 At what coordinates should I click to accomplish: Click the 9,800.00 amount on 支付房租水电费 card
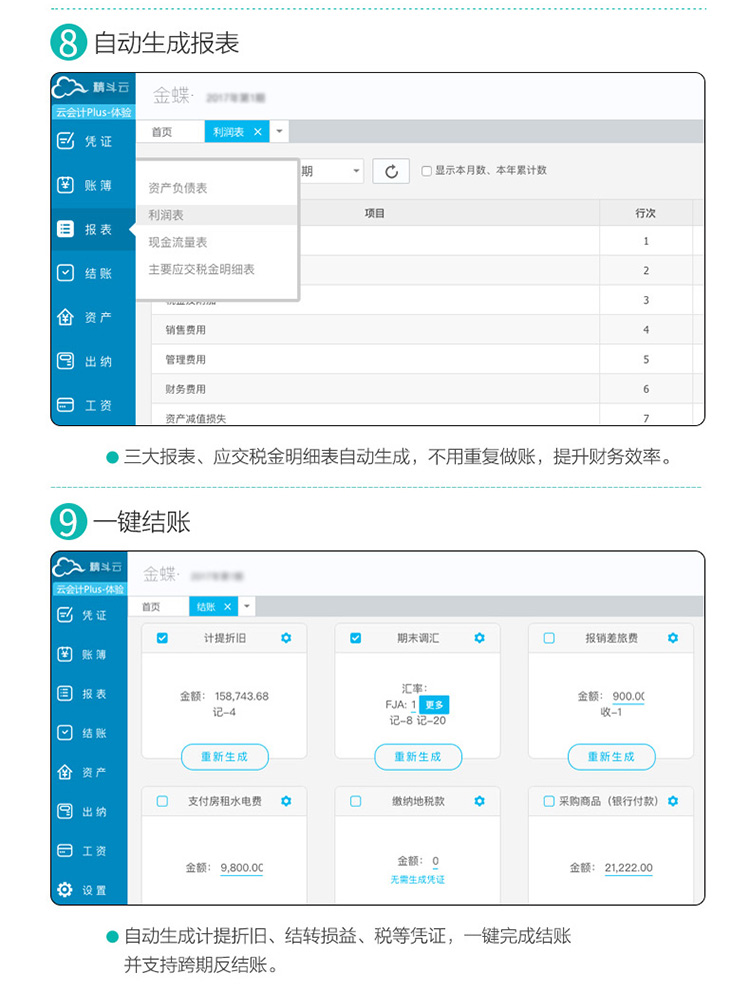pyautogui.click(x=242, y=867)
